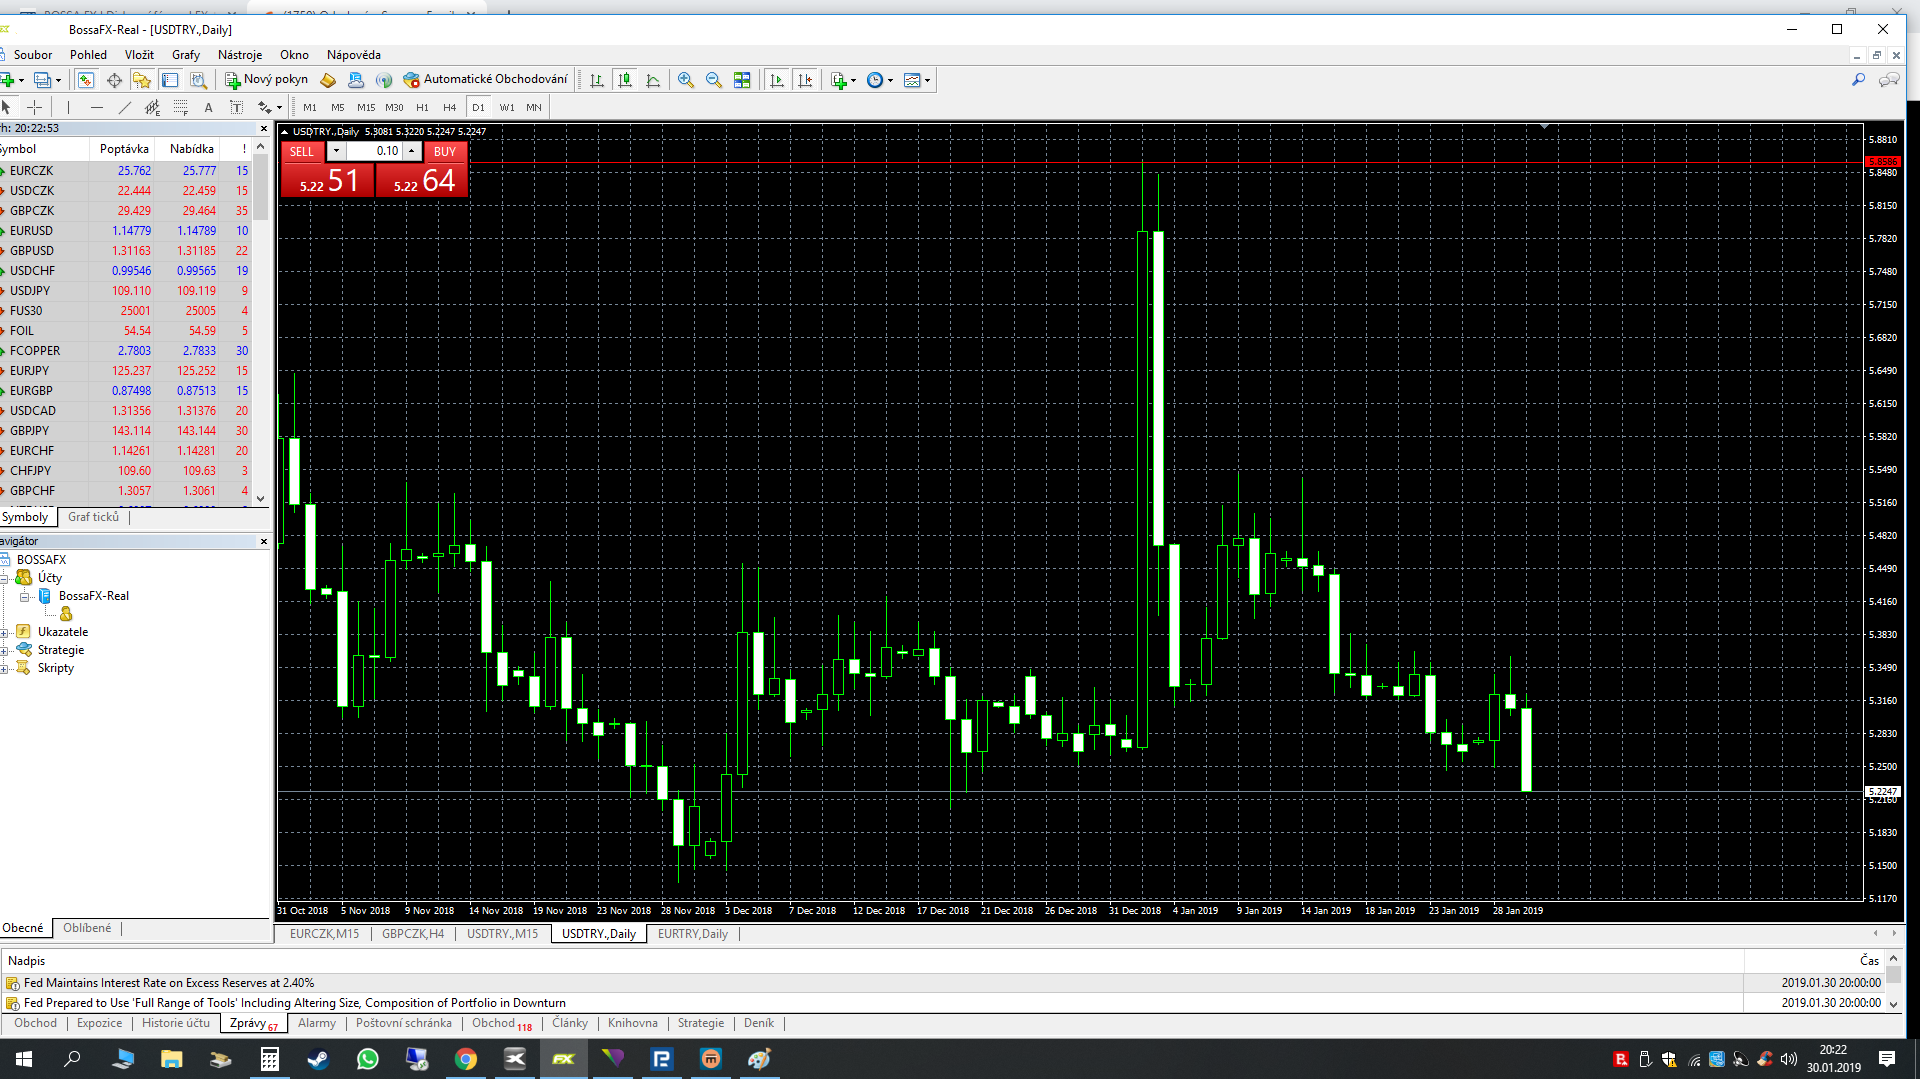Expand the Strategie tree node
Screen dimensions: 1920x1080
[x=5, y=650]
